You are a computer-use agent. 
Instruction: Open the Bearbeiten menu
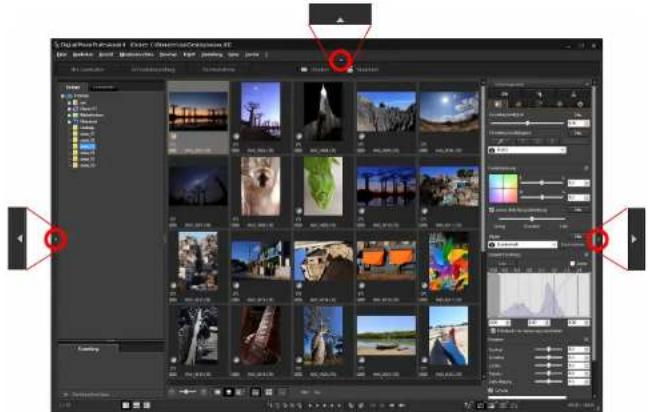[x=83, y=55]
